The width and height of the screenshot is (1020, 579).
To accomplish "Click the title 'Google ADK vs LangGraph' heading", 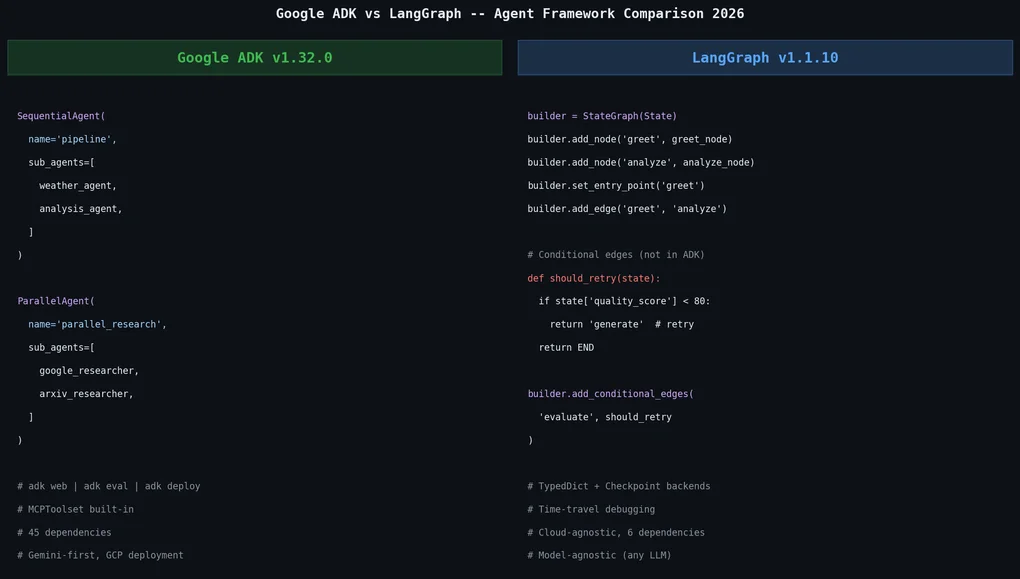I will coord(510,14).
